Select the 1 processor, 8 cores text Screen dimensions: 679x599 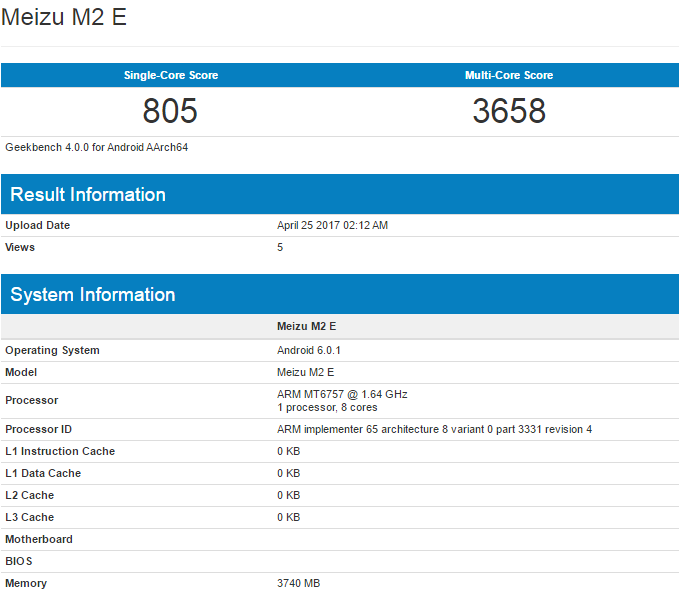(327, 408)
